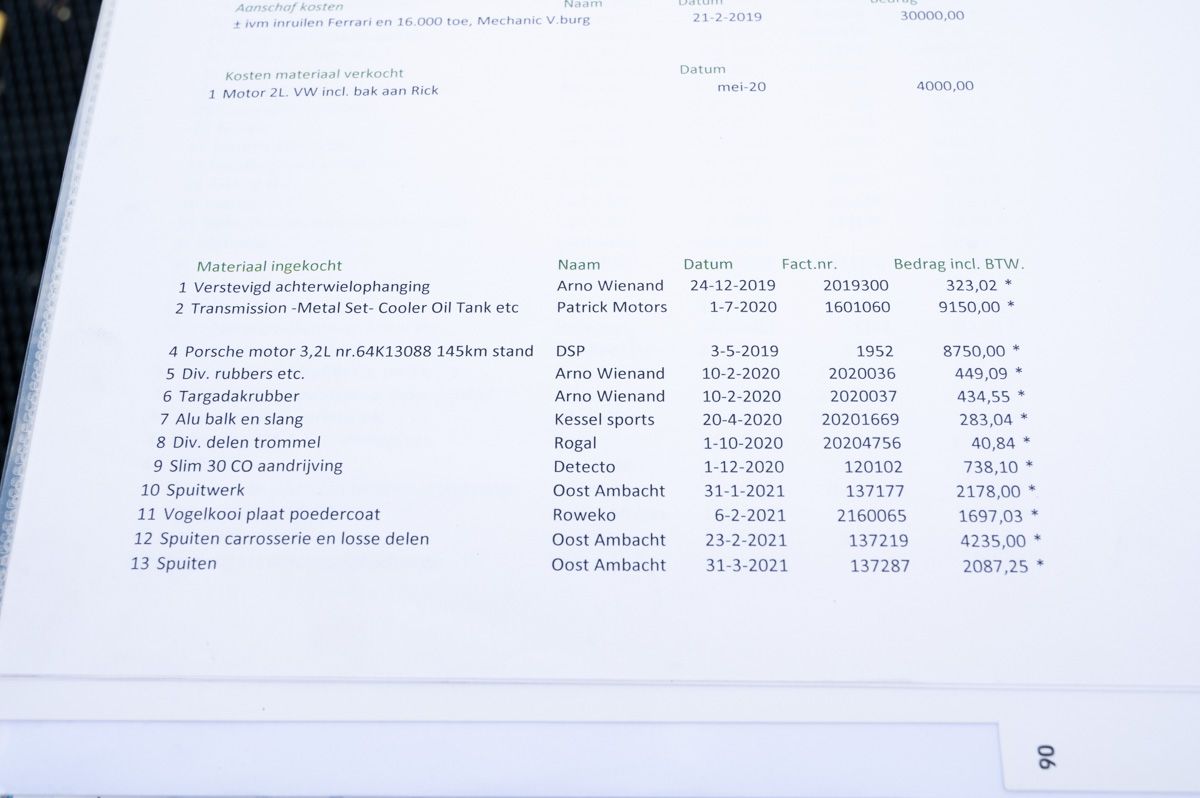Image resolution: width=1200 pixels, height=798 pixels.
Task: Select the 'Kosten materiaal verkocht' heading
Action: pyautogui.click(x=314, y=74)
